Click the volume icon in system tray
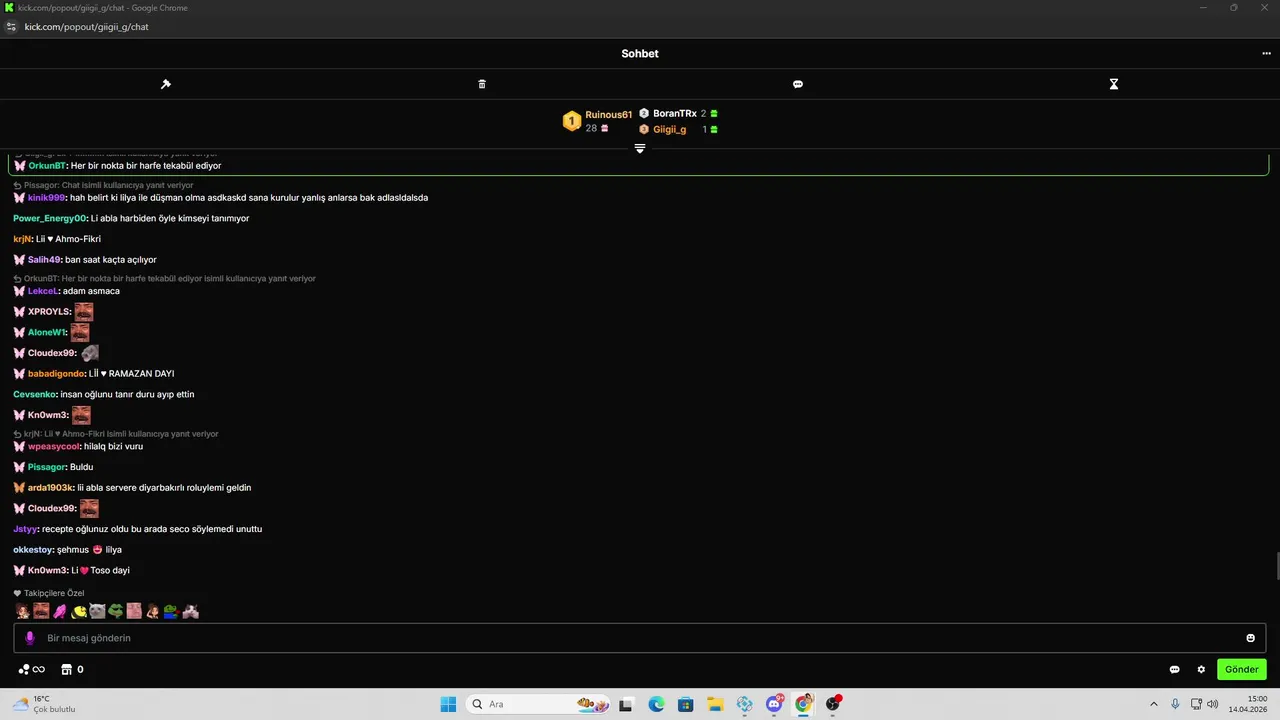 (x=1212, y=704)
